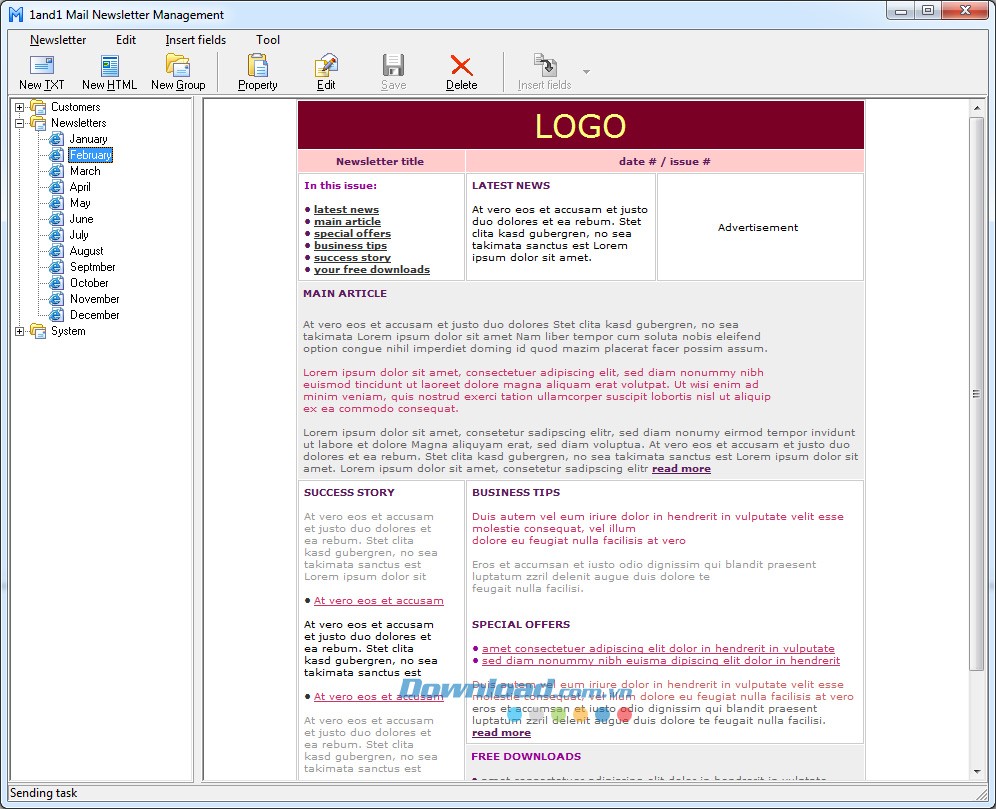The width and height of the screenshot is (996, 809).
Task: Click the New TXT toolbar icon
Action: coord(42,66)
